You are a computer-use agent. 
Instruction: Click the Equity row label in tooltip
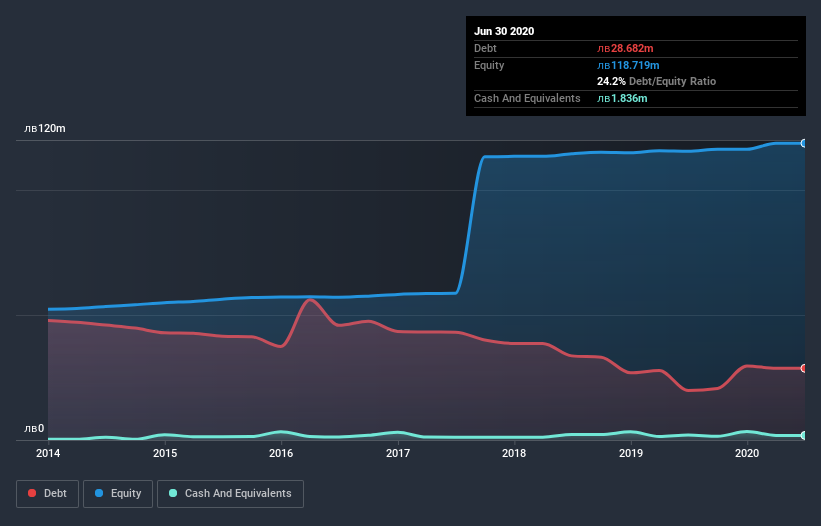pos(489,65)
